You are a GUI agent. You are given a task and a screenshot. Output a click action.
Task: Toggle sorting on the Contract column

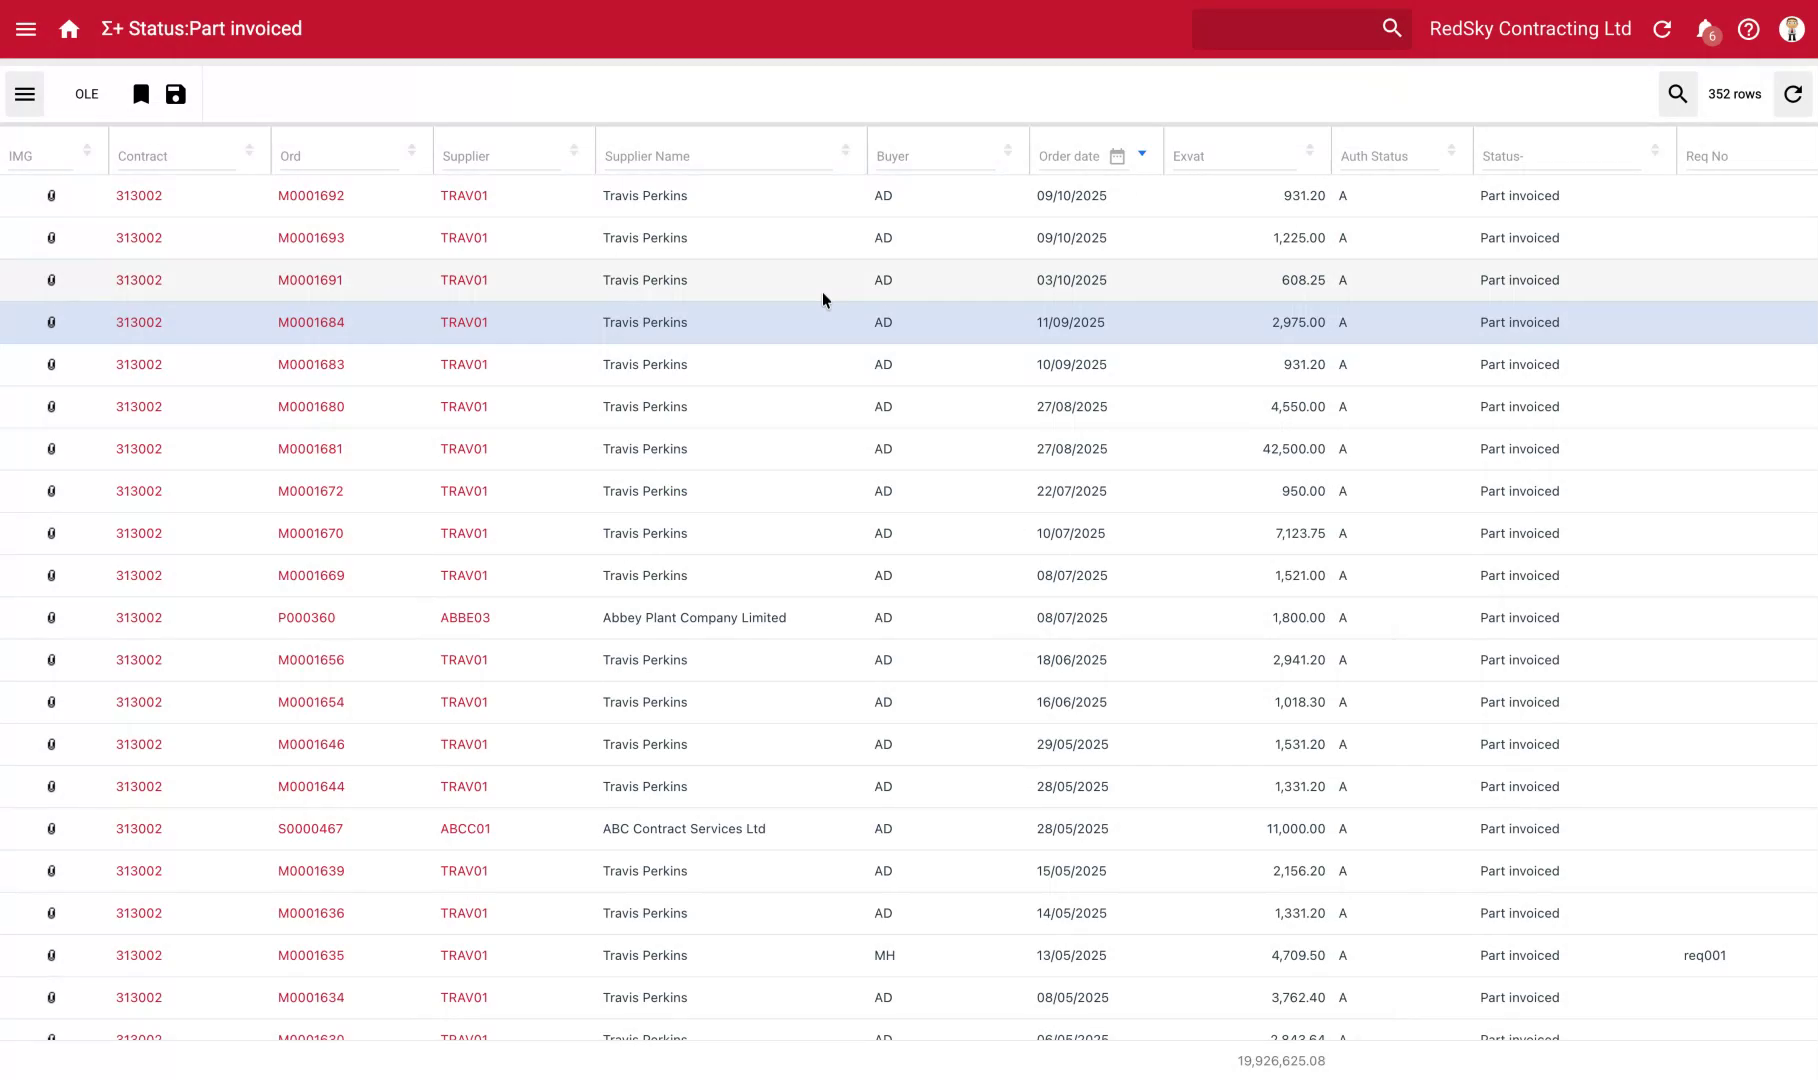coord(248,150)
